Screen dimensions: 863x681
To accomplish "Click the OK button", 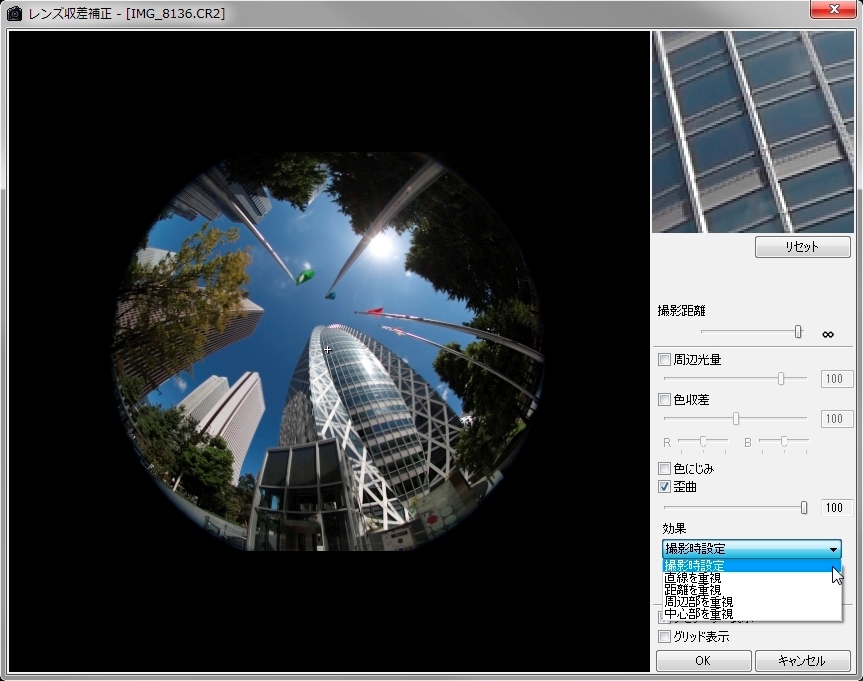I will (703, 660).
